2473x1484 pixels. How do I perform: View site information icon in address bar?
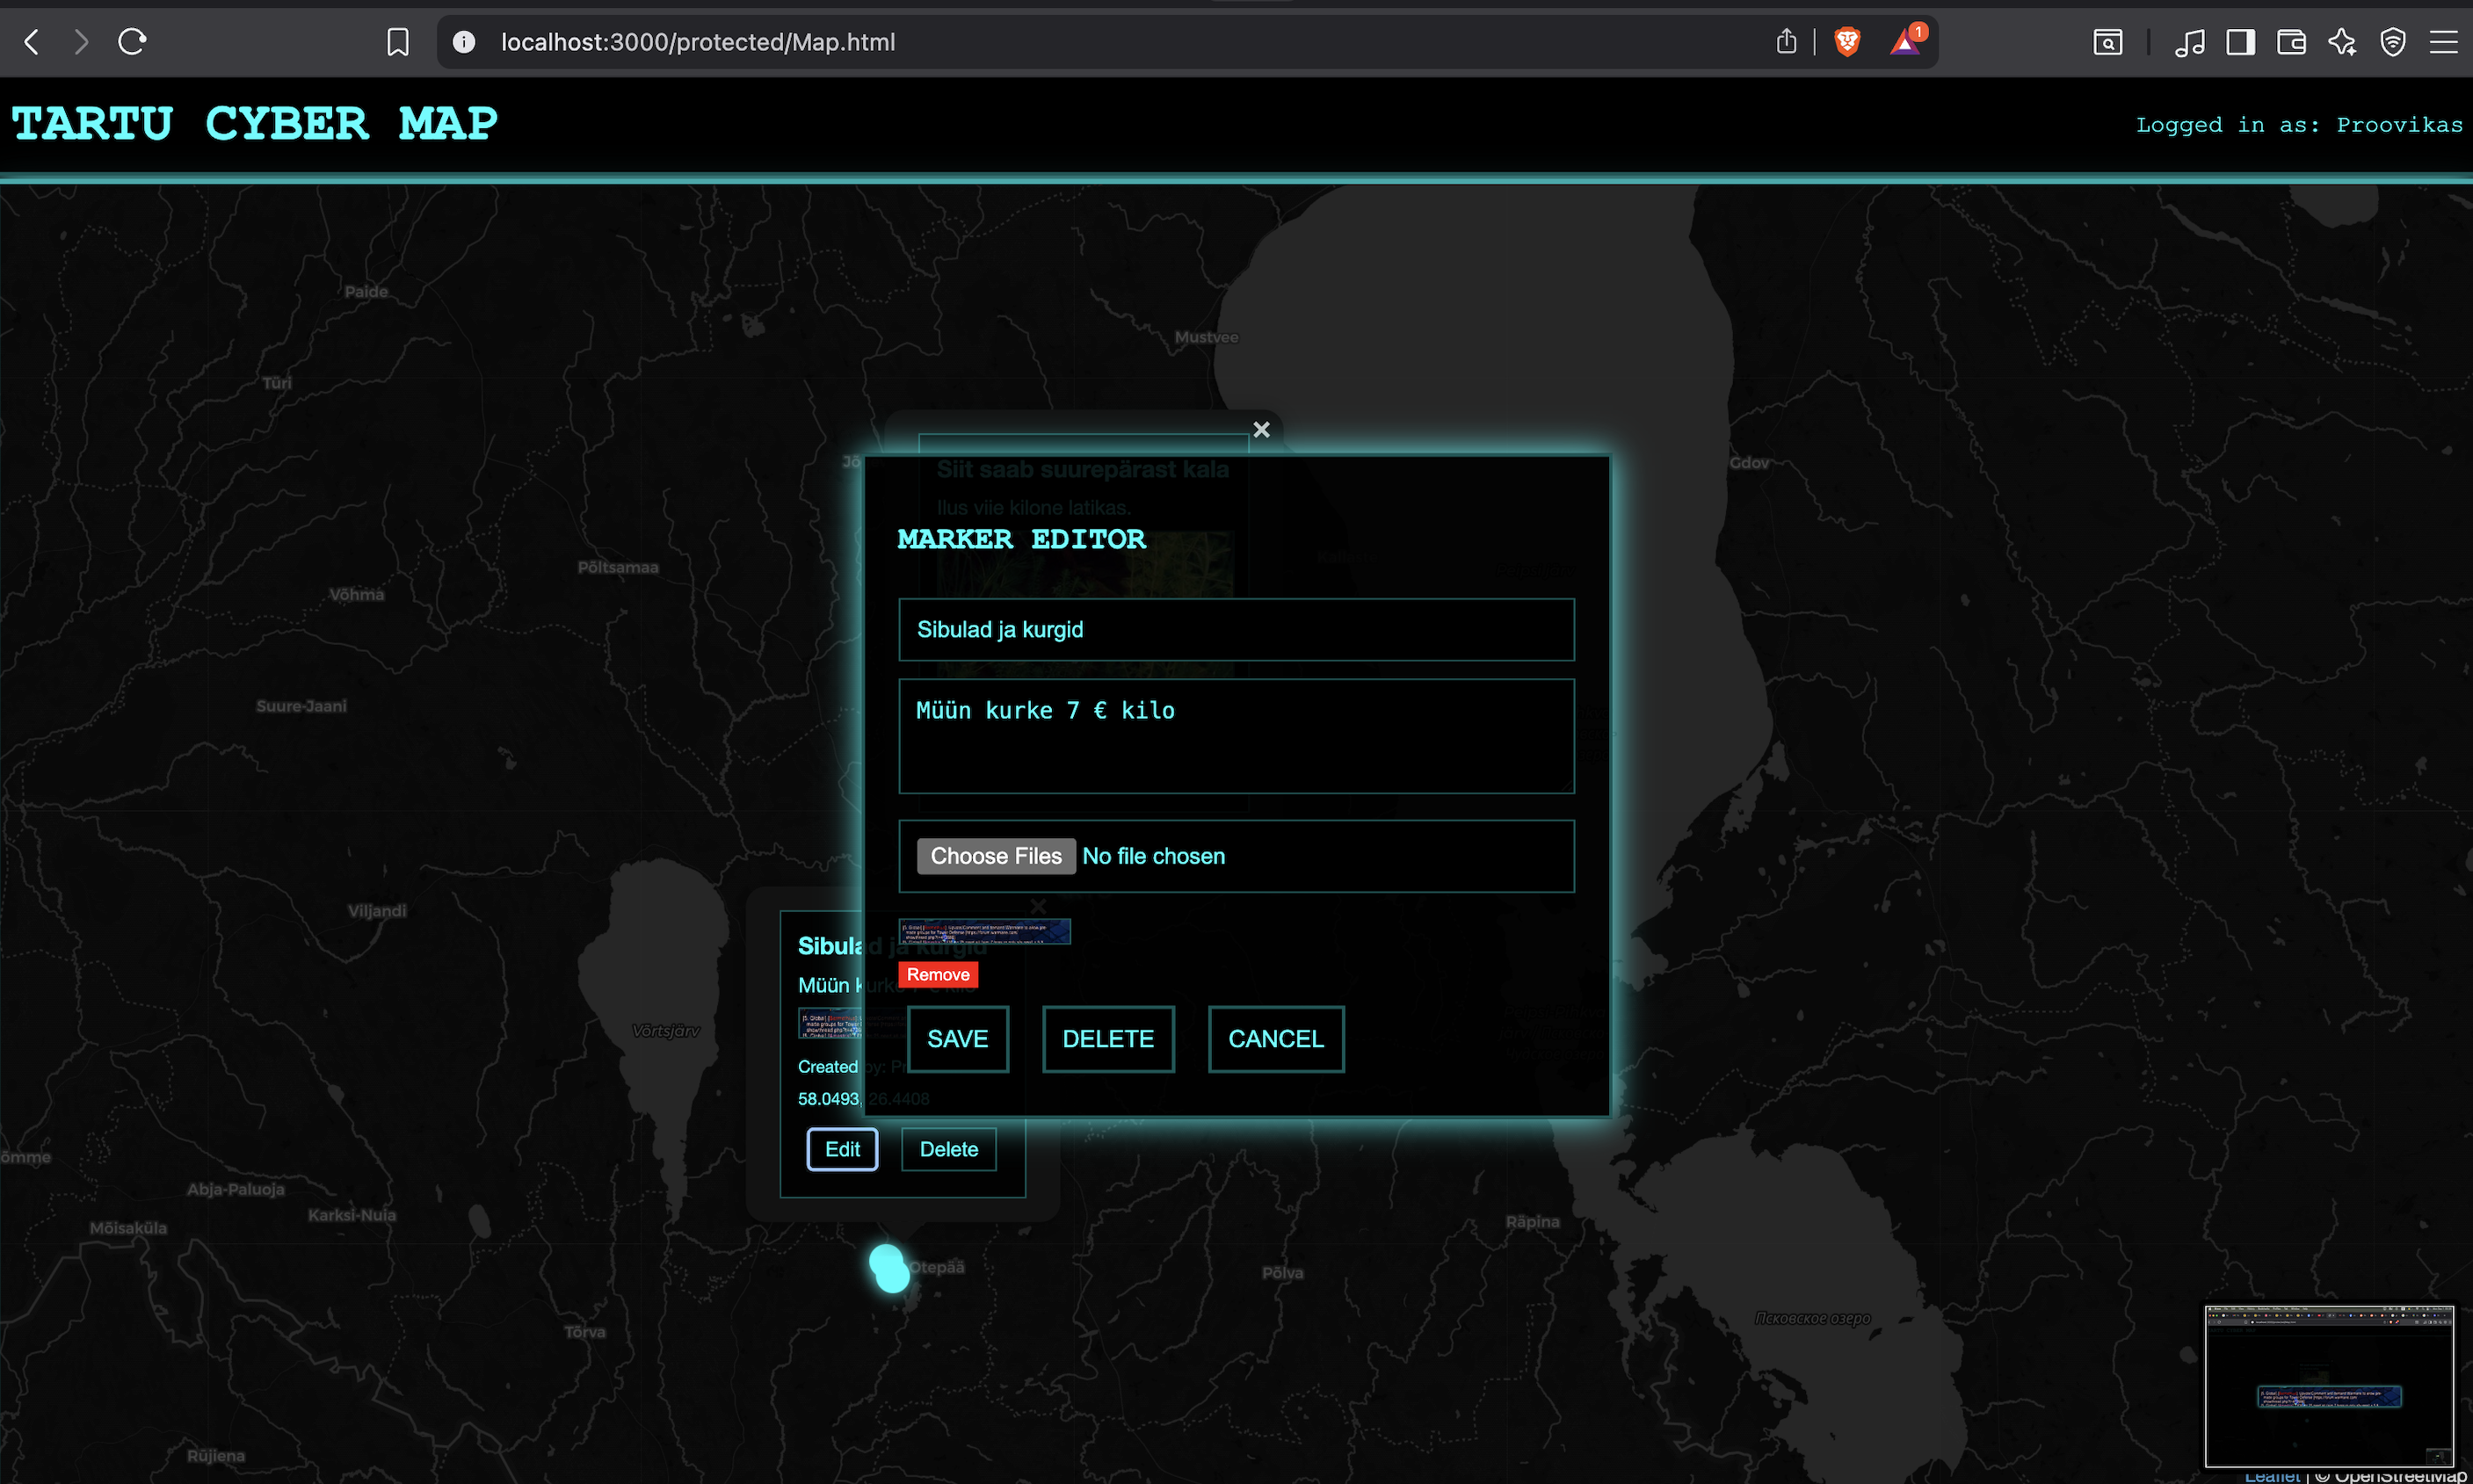pyautogui.click(x=464, y=42)
